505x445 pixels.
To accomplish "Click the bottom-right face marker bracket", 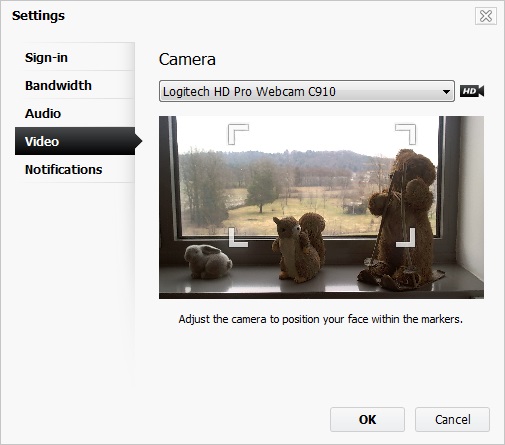I will (x=406, y=237).
